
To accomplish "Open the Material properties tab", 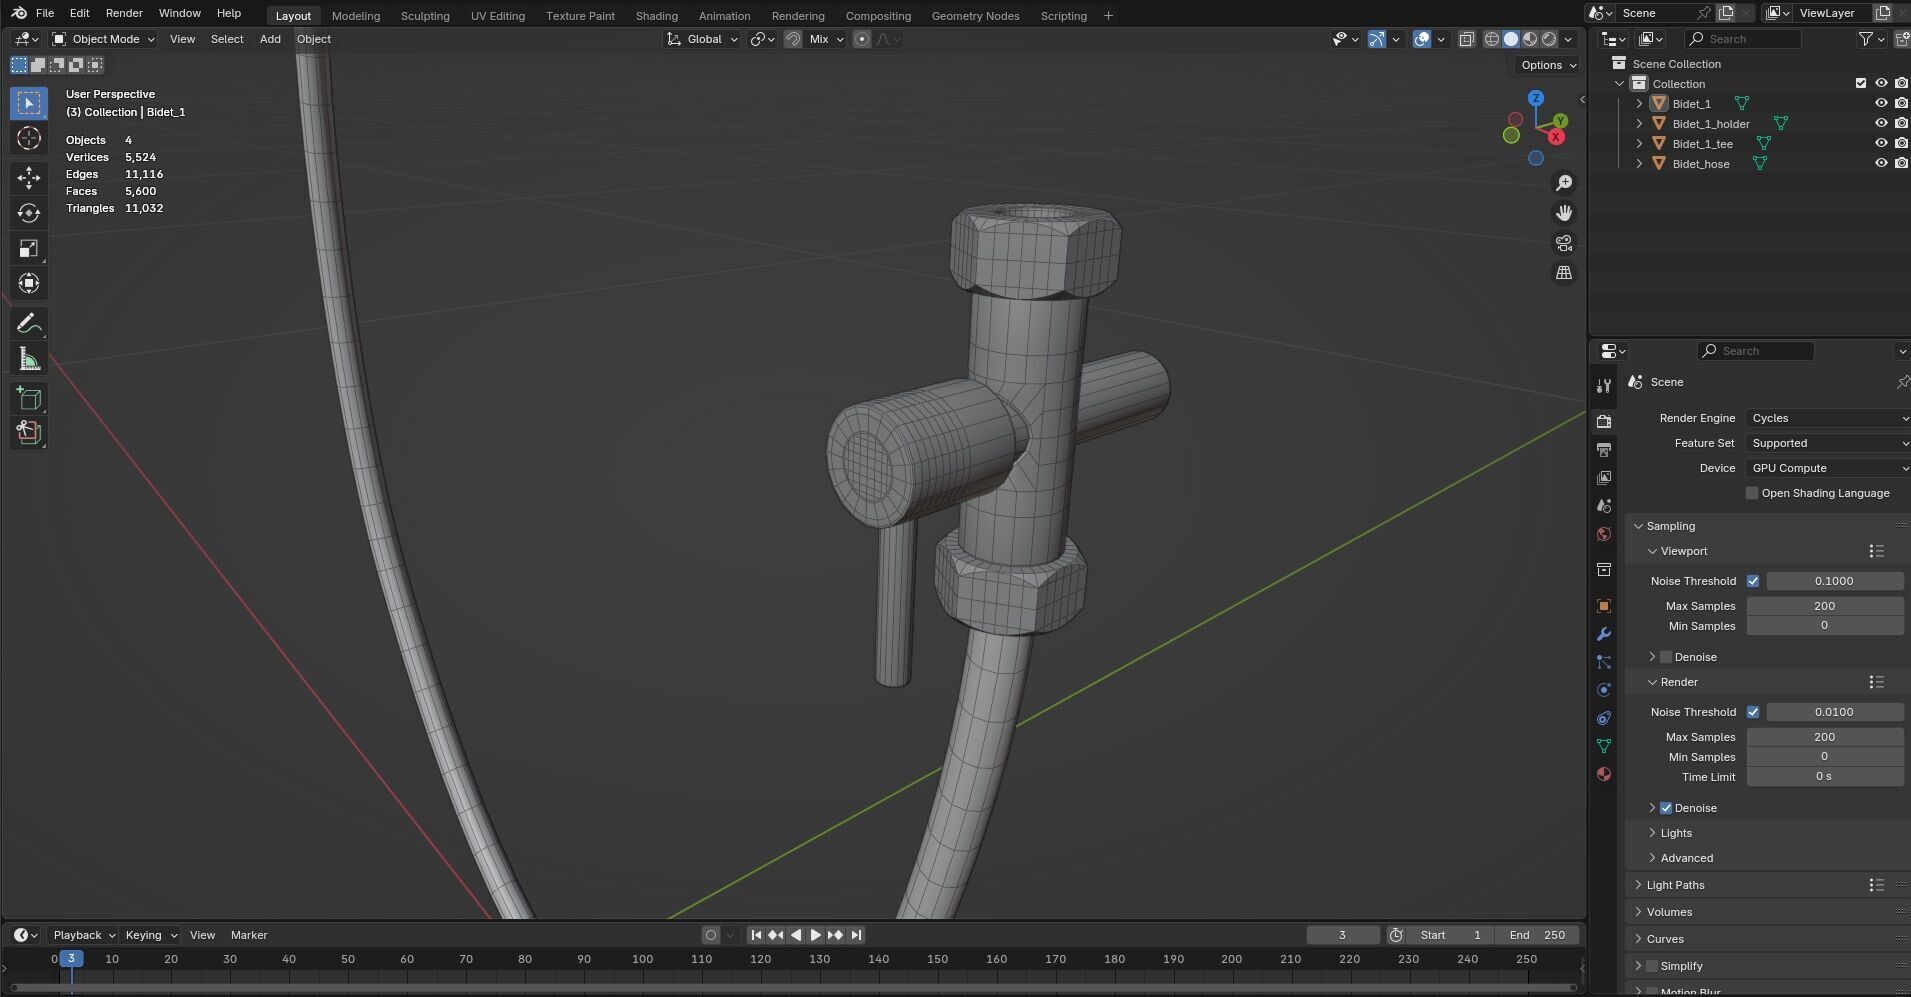I will [x=1604, y=774].
